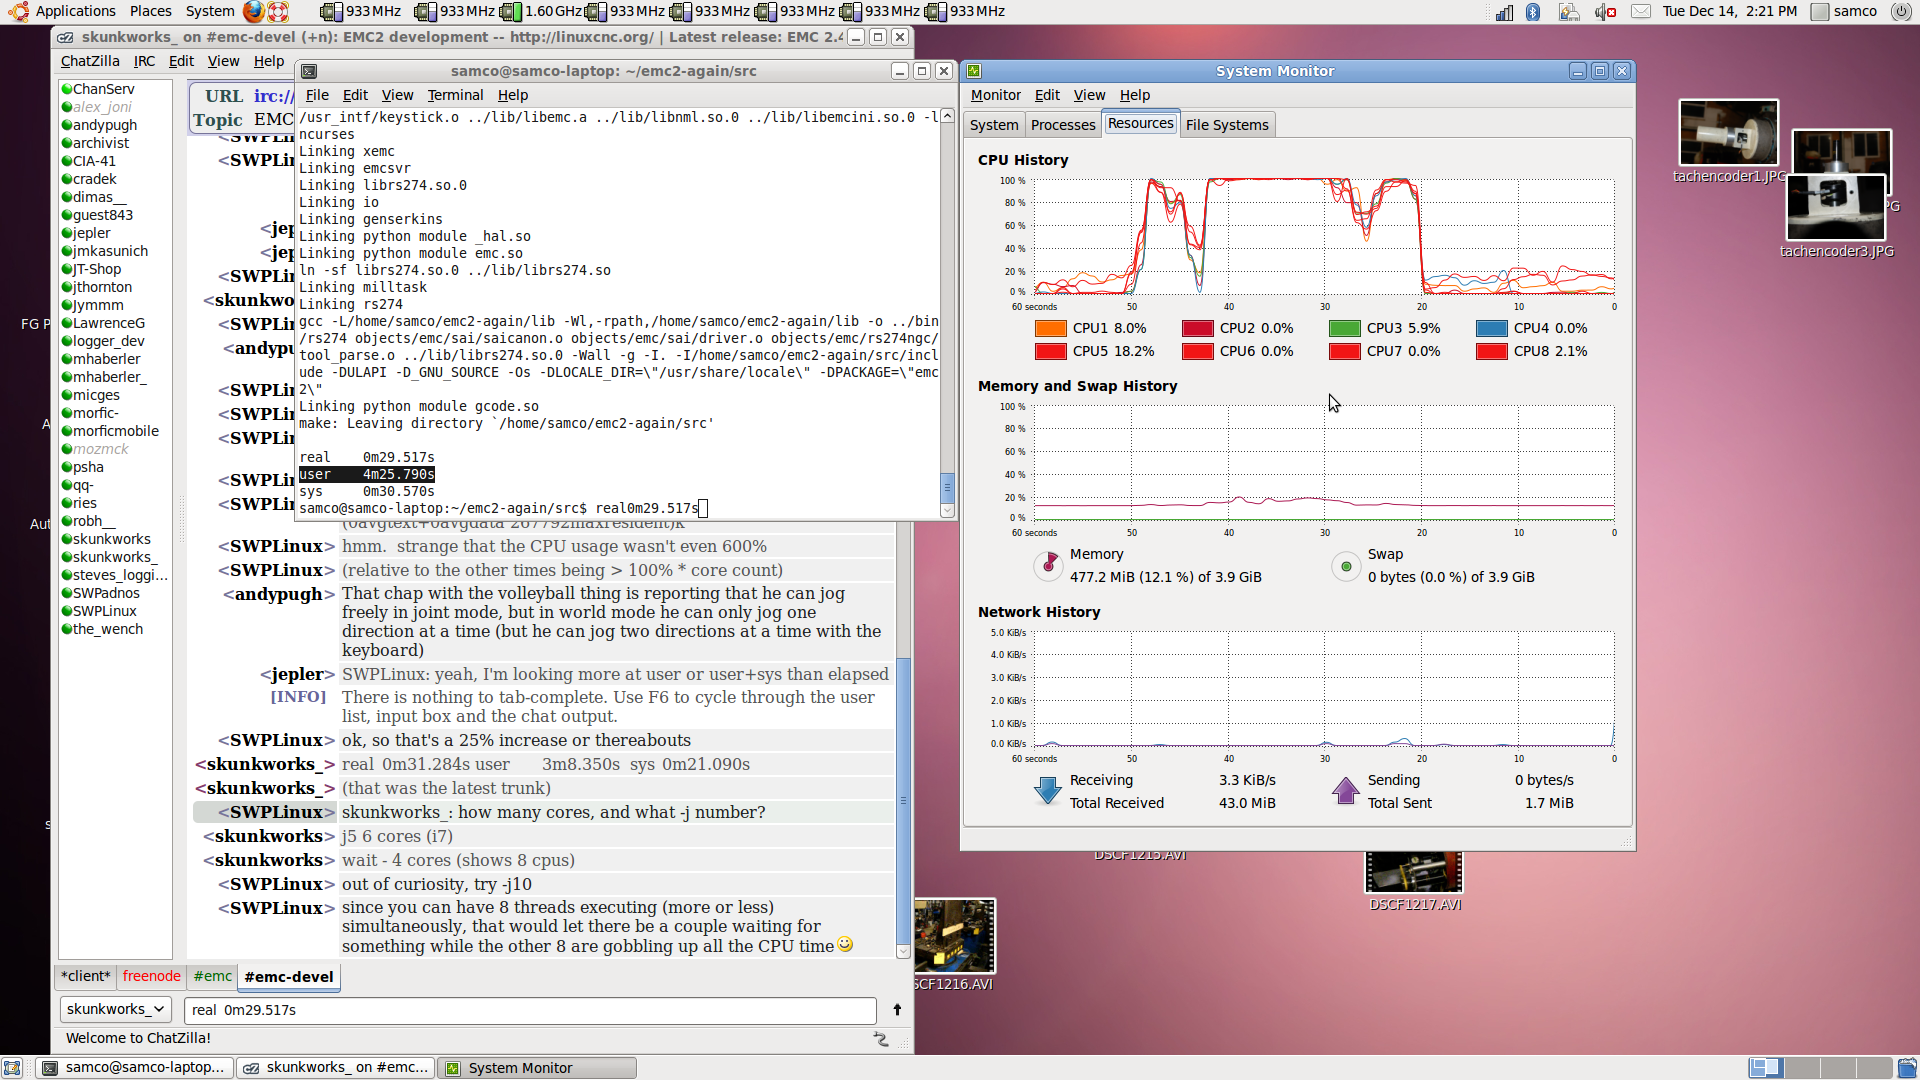Image resolution: width=1920 pixels, height=1080 pixels.
Task: Click the ChatZilla chat scrollbar down arrow
Action: (904, 951)
